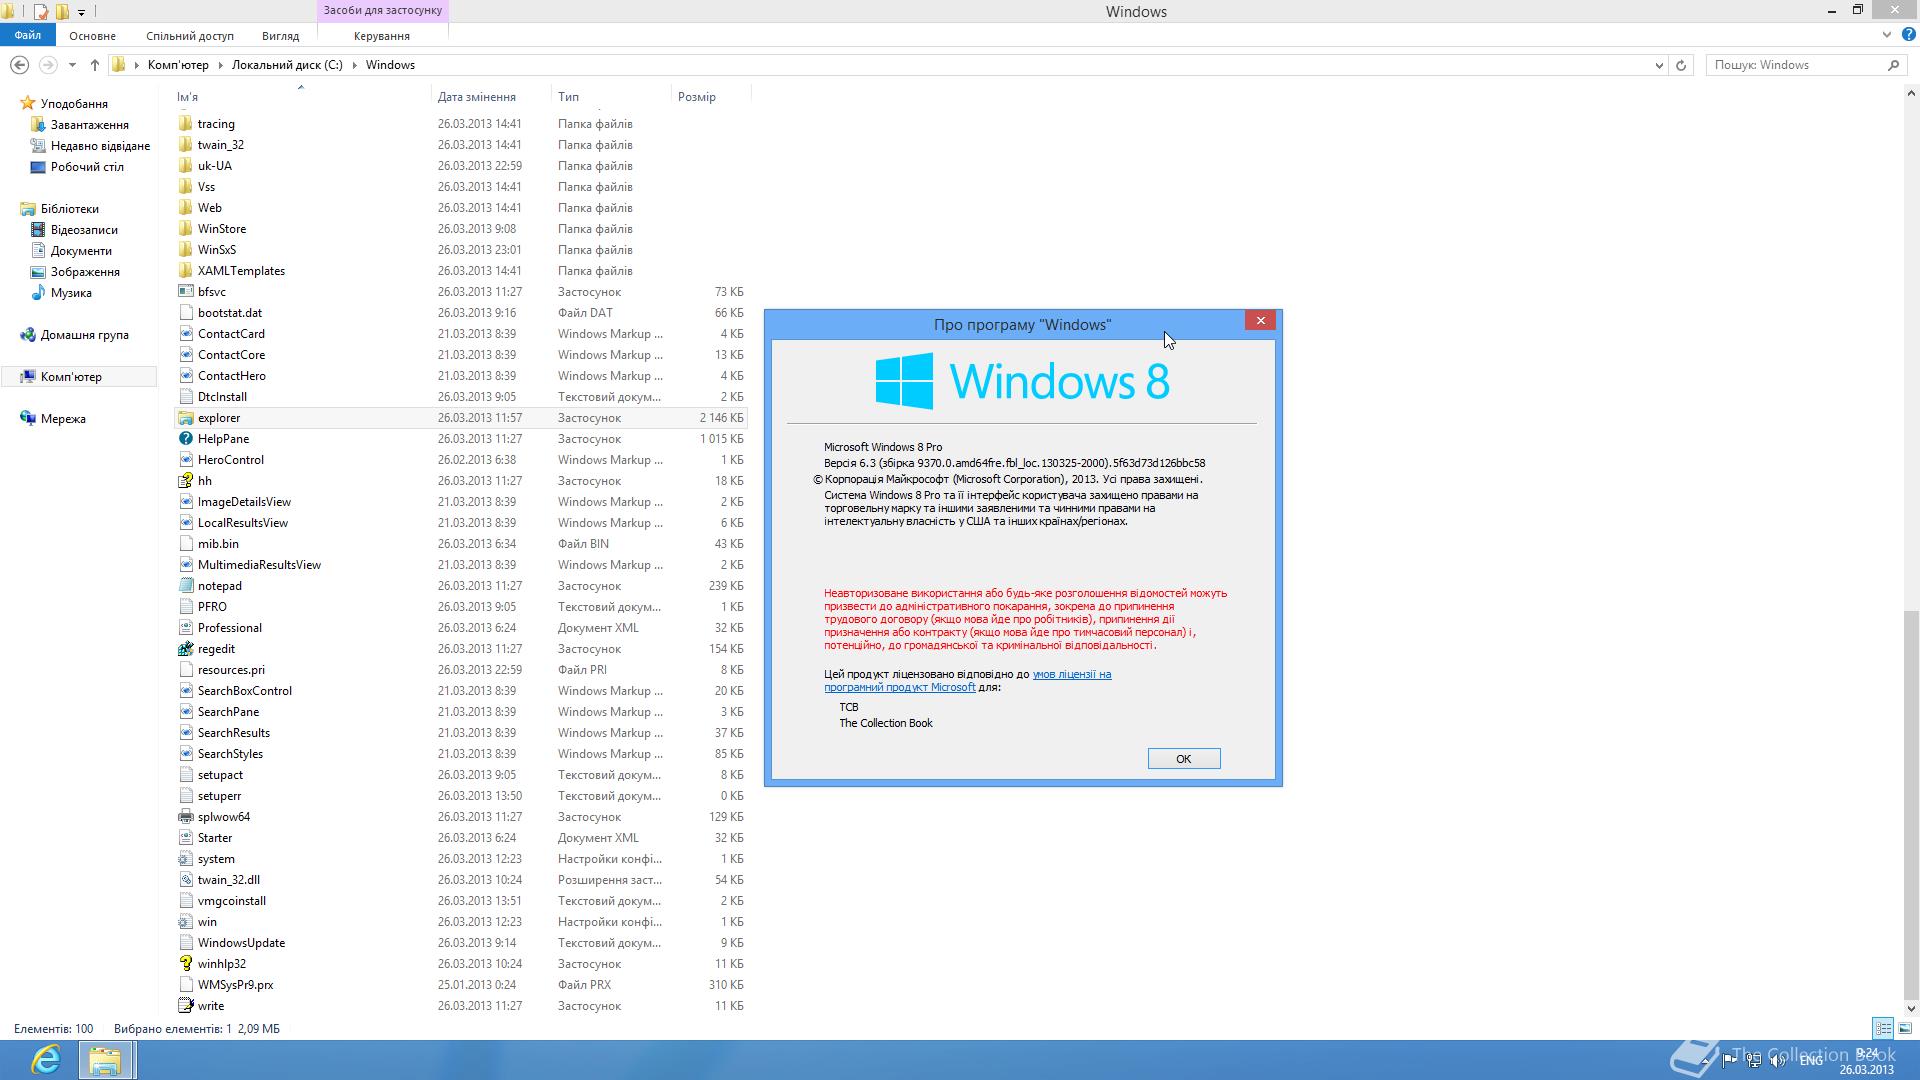This screenshot has height=1080, width=1920.
Task: Select the notepad application icon
Action: 185,586
